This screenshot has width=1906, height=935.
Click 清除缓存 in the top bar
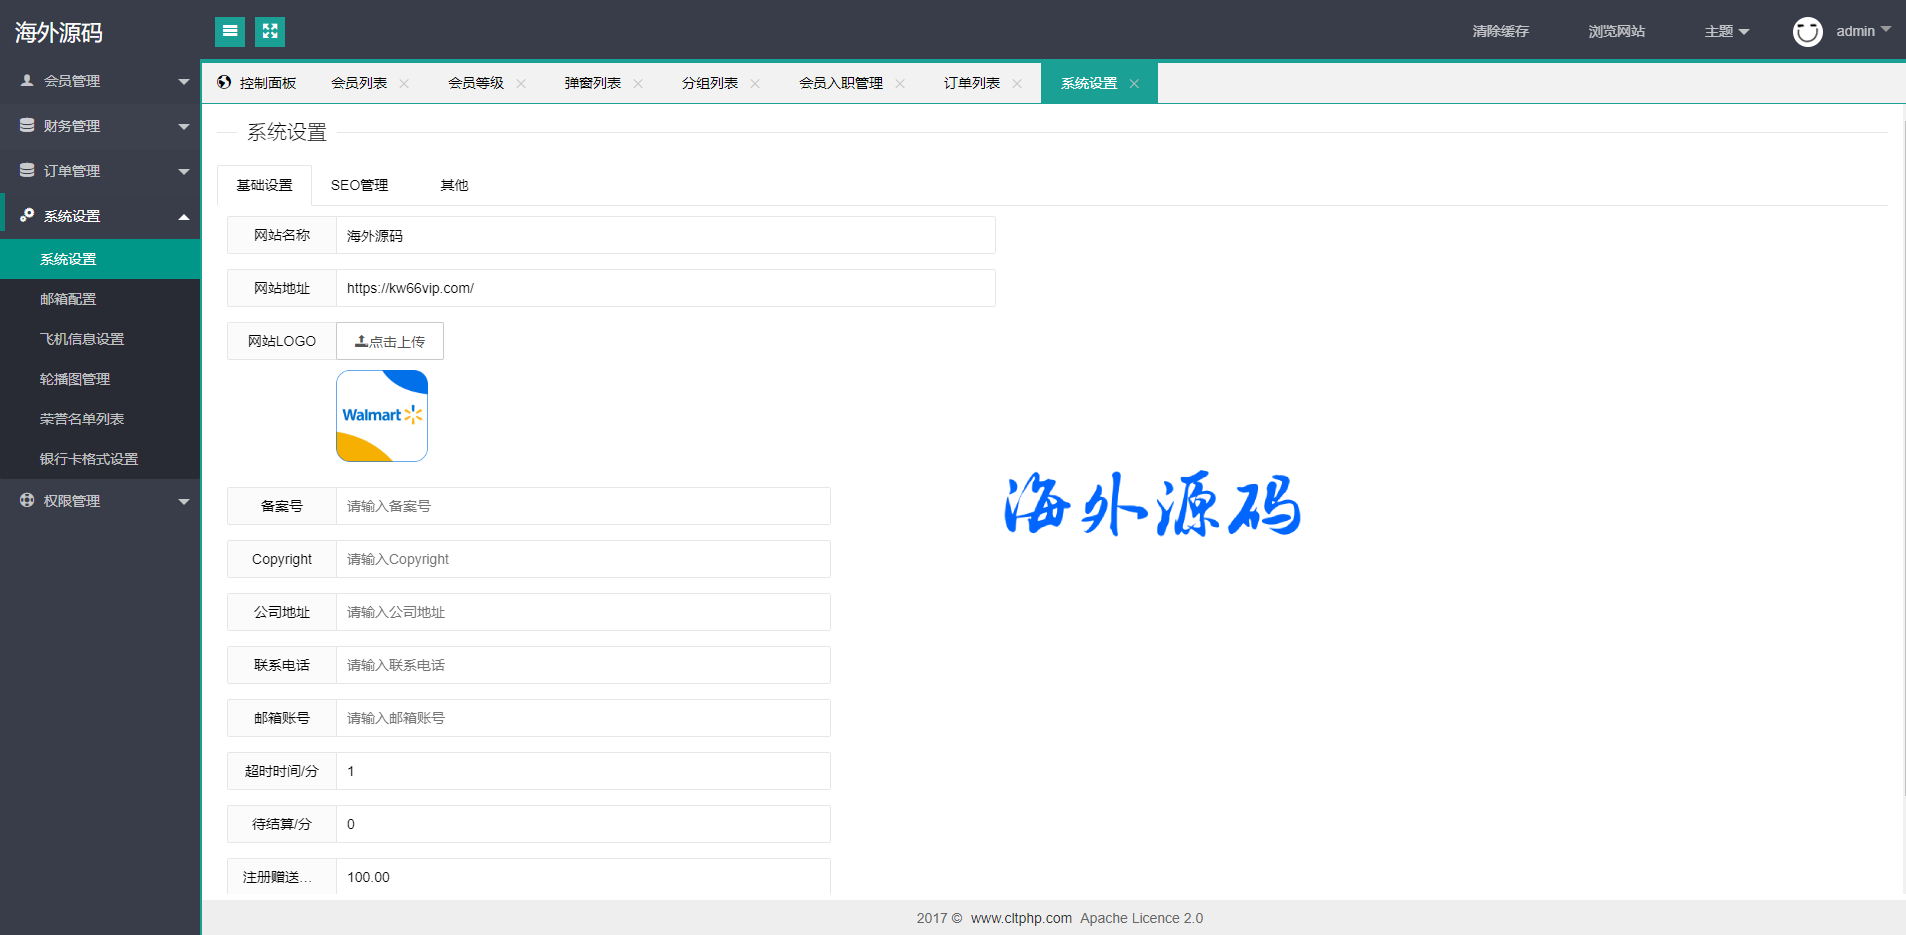tap(1500, 32)
